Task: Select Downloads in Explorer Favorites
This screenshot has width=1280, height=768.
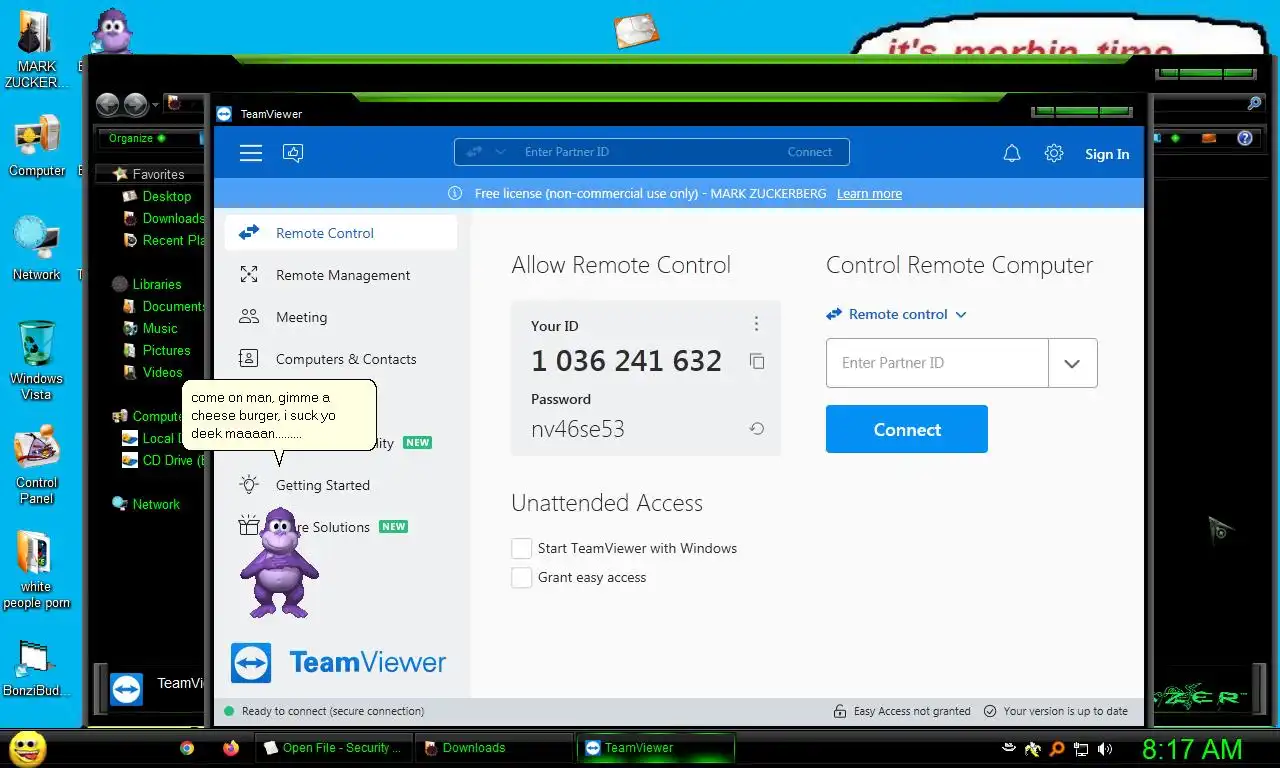Action: click(166, 218)
